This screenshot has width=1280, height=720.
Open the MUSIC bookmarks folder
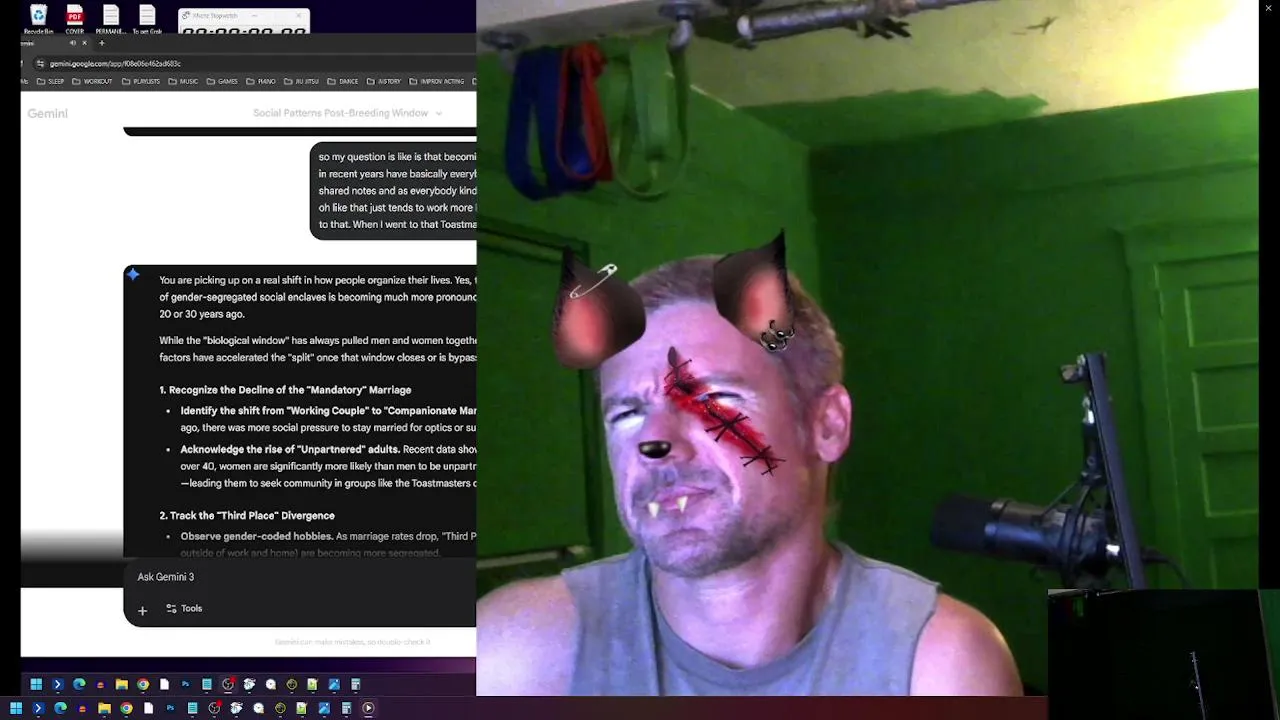(183, 81)
